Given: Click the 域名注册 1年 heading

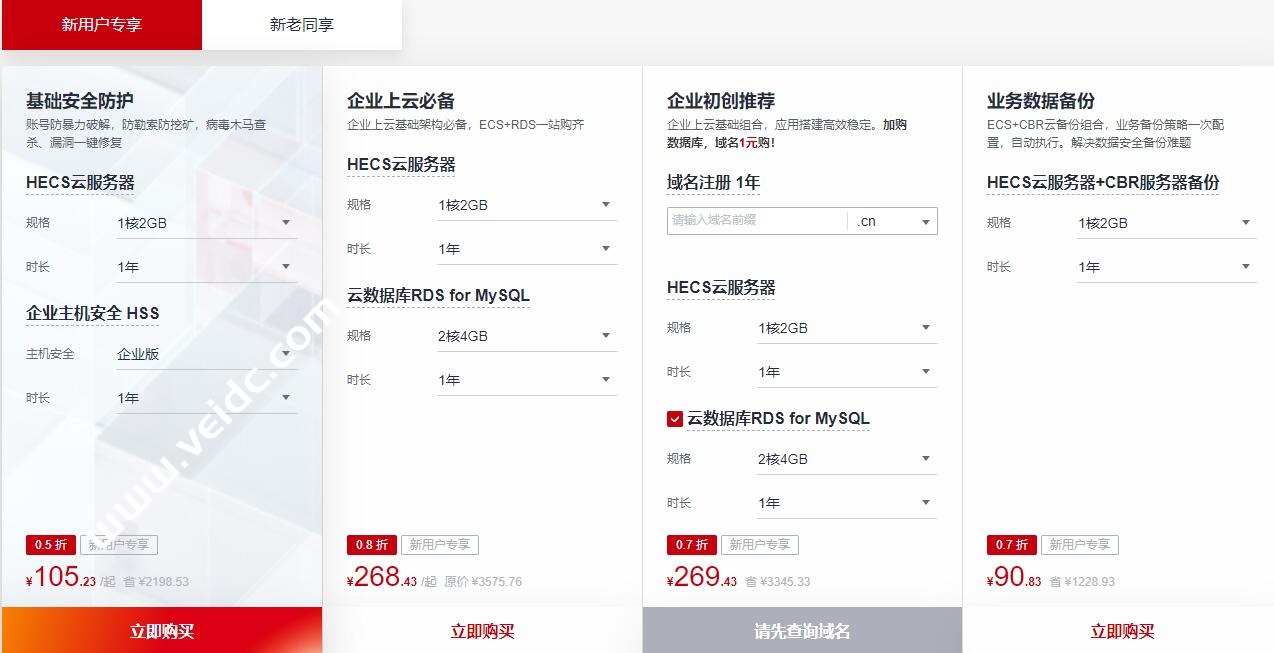Looking at the screenshot, I should 714,183.
